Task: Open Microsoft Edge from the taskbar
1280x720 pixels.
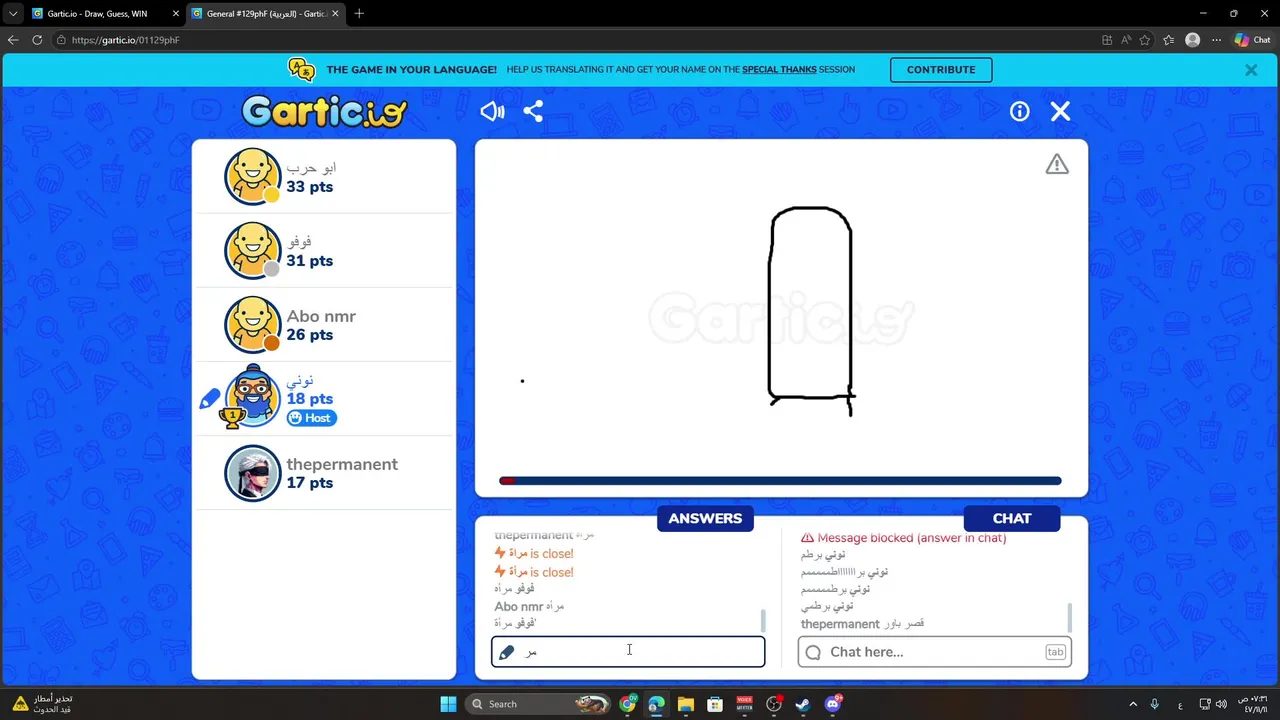Action: coord(656,704)
